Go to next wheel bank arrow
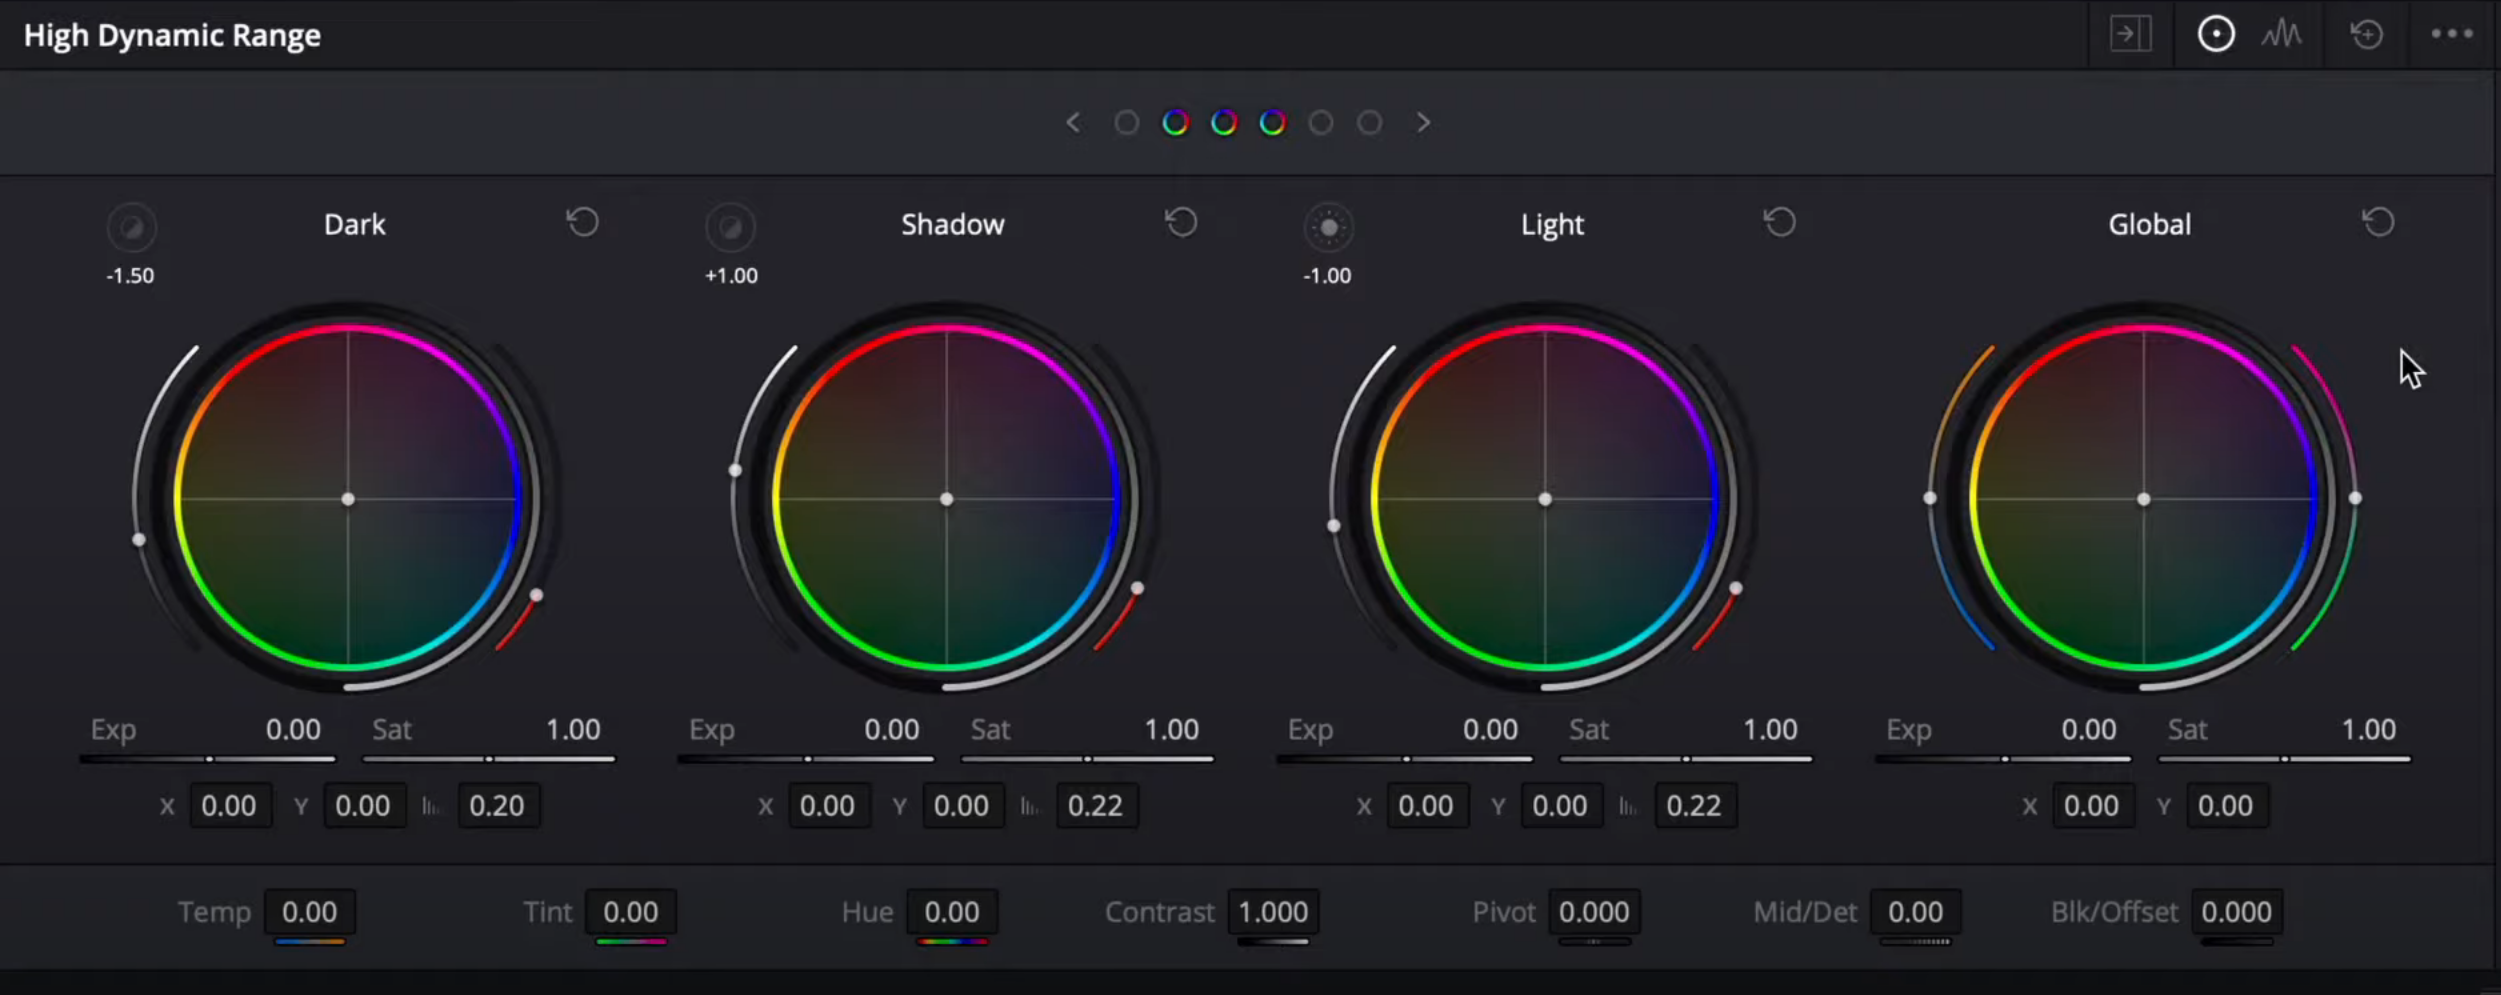Viewport: 2501px width, 995px height. point(1423,122)
